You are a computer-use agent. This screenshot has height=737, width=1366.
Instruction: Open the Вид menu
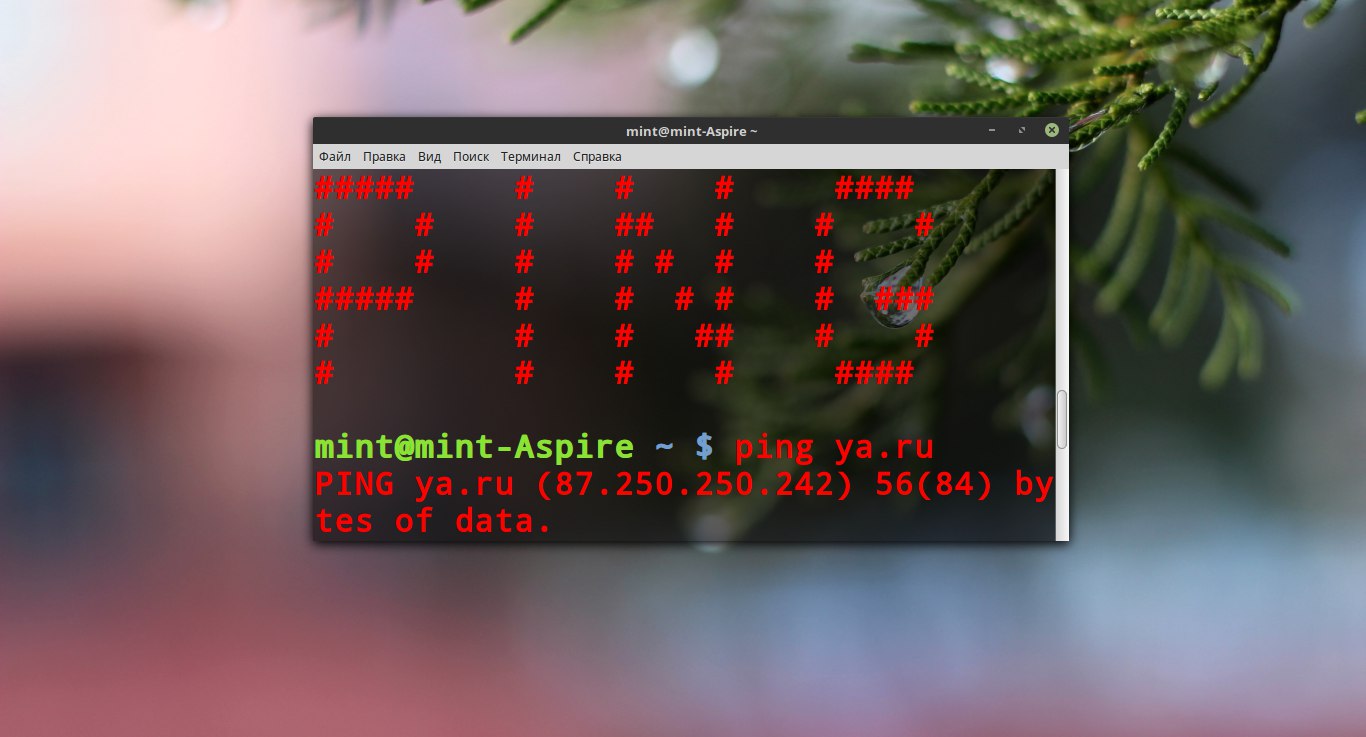(429, 157)
